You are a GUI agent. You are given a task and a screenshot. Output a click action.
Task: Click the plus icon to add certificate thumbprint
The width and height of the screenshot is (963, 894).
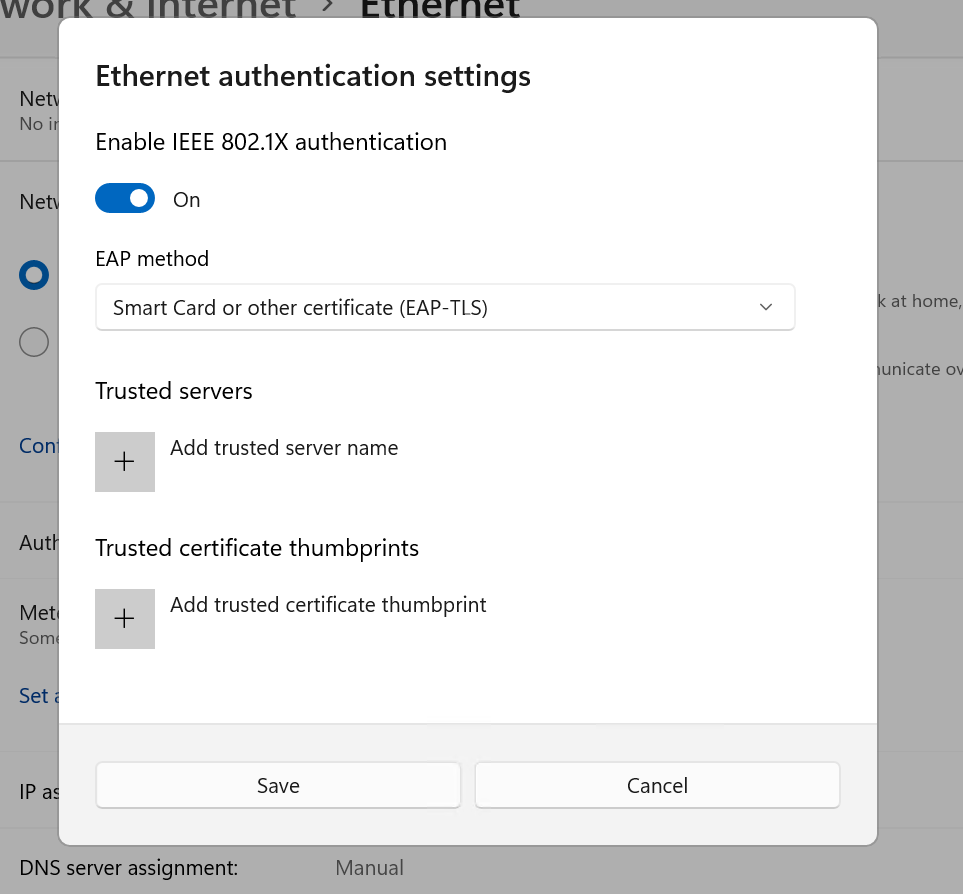(x=124, y=618)
